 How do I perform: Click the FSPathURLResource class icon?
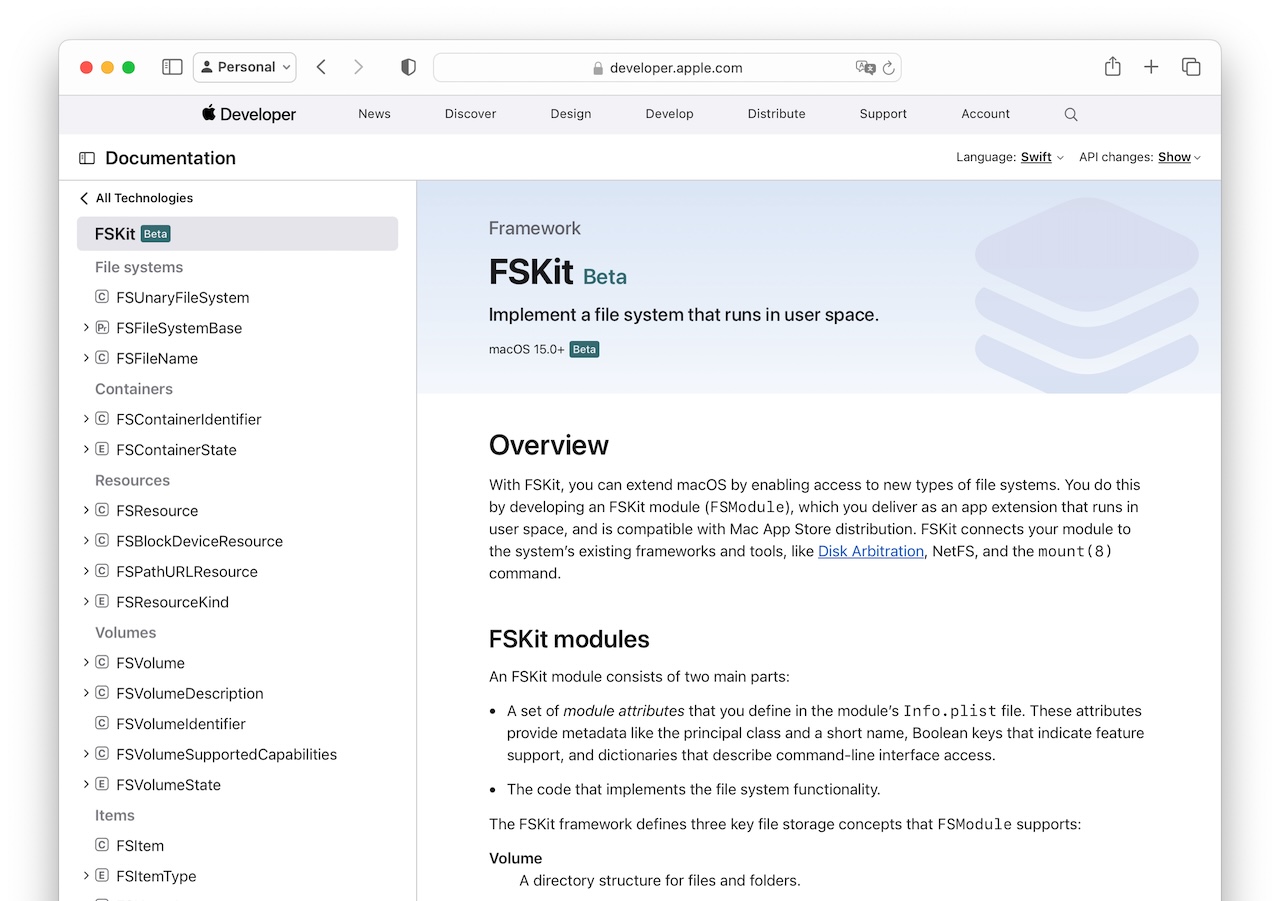point(102,572)
